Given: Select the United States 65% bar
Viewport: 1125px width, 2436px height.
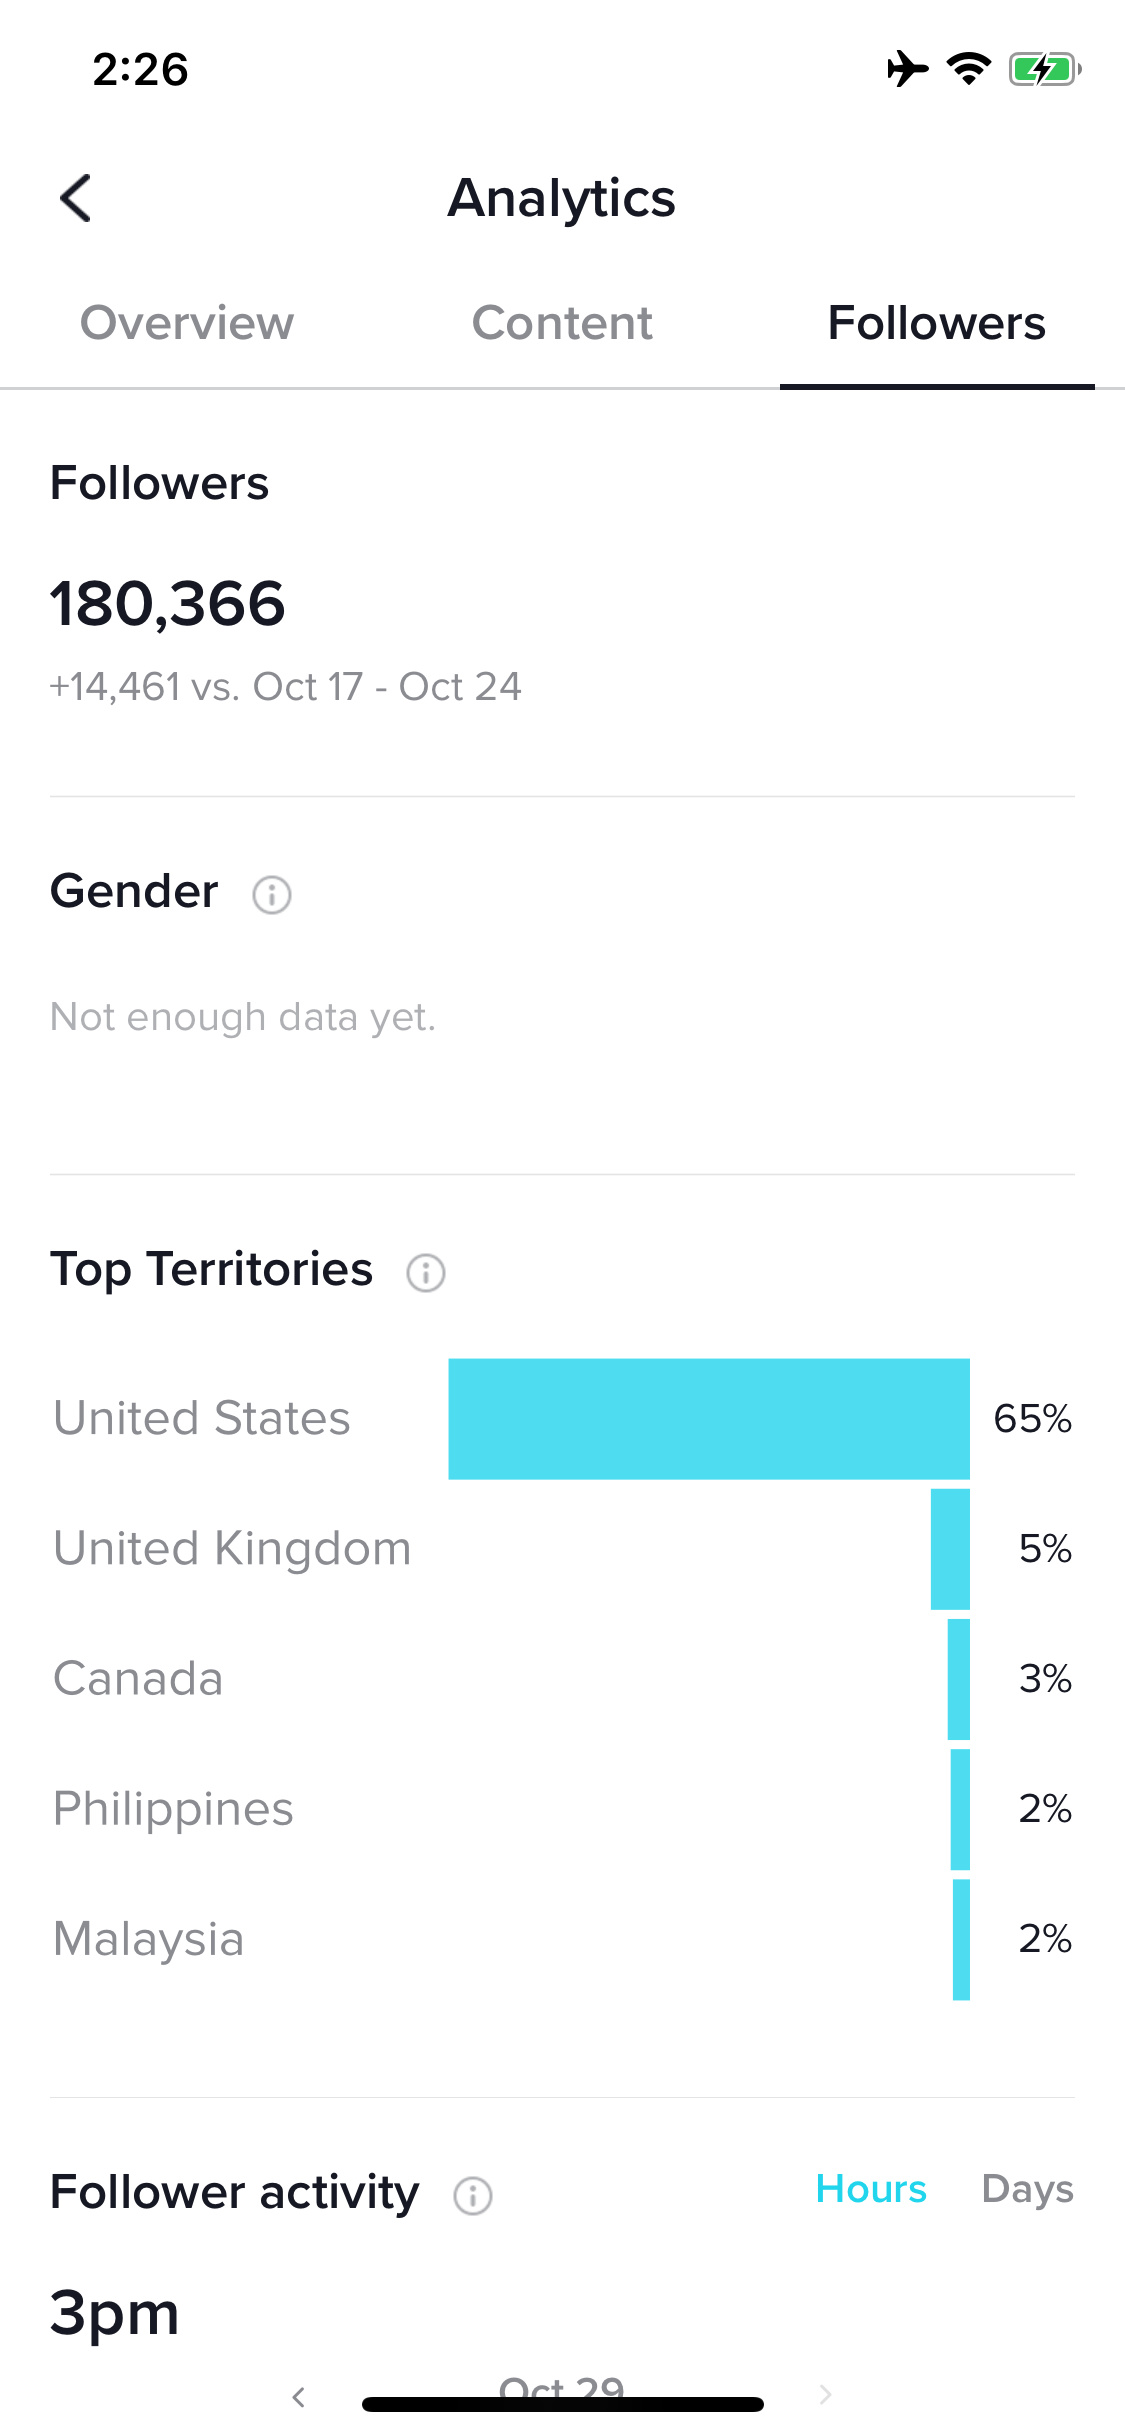Looking at the screenshot, I should (x=709, y=1419).
